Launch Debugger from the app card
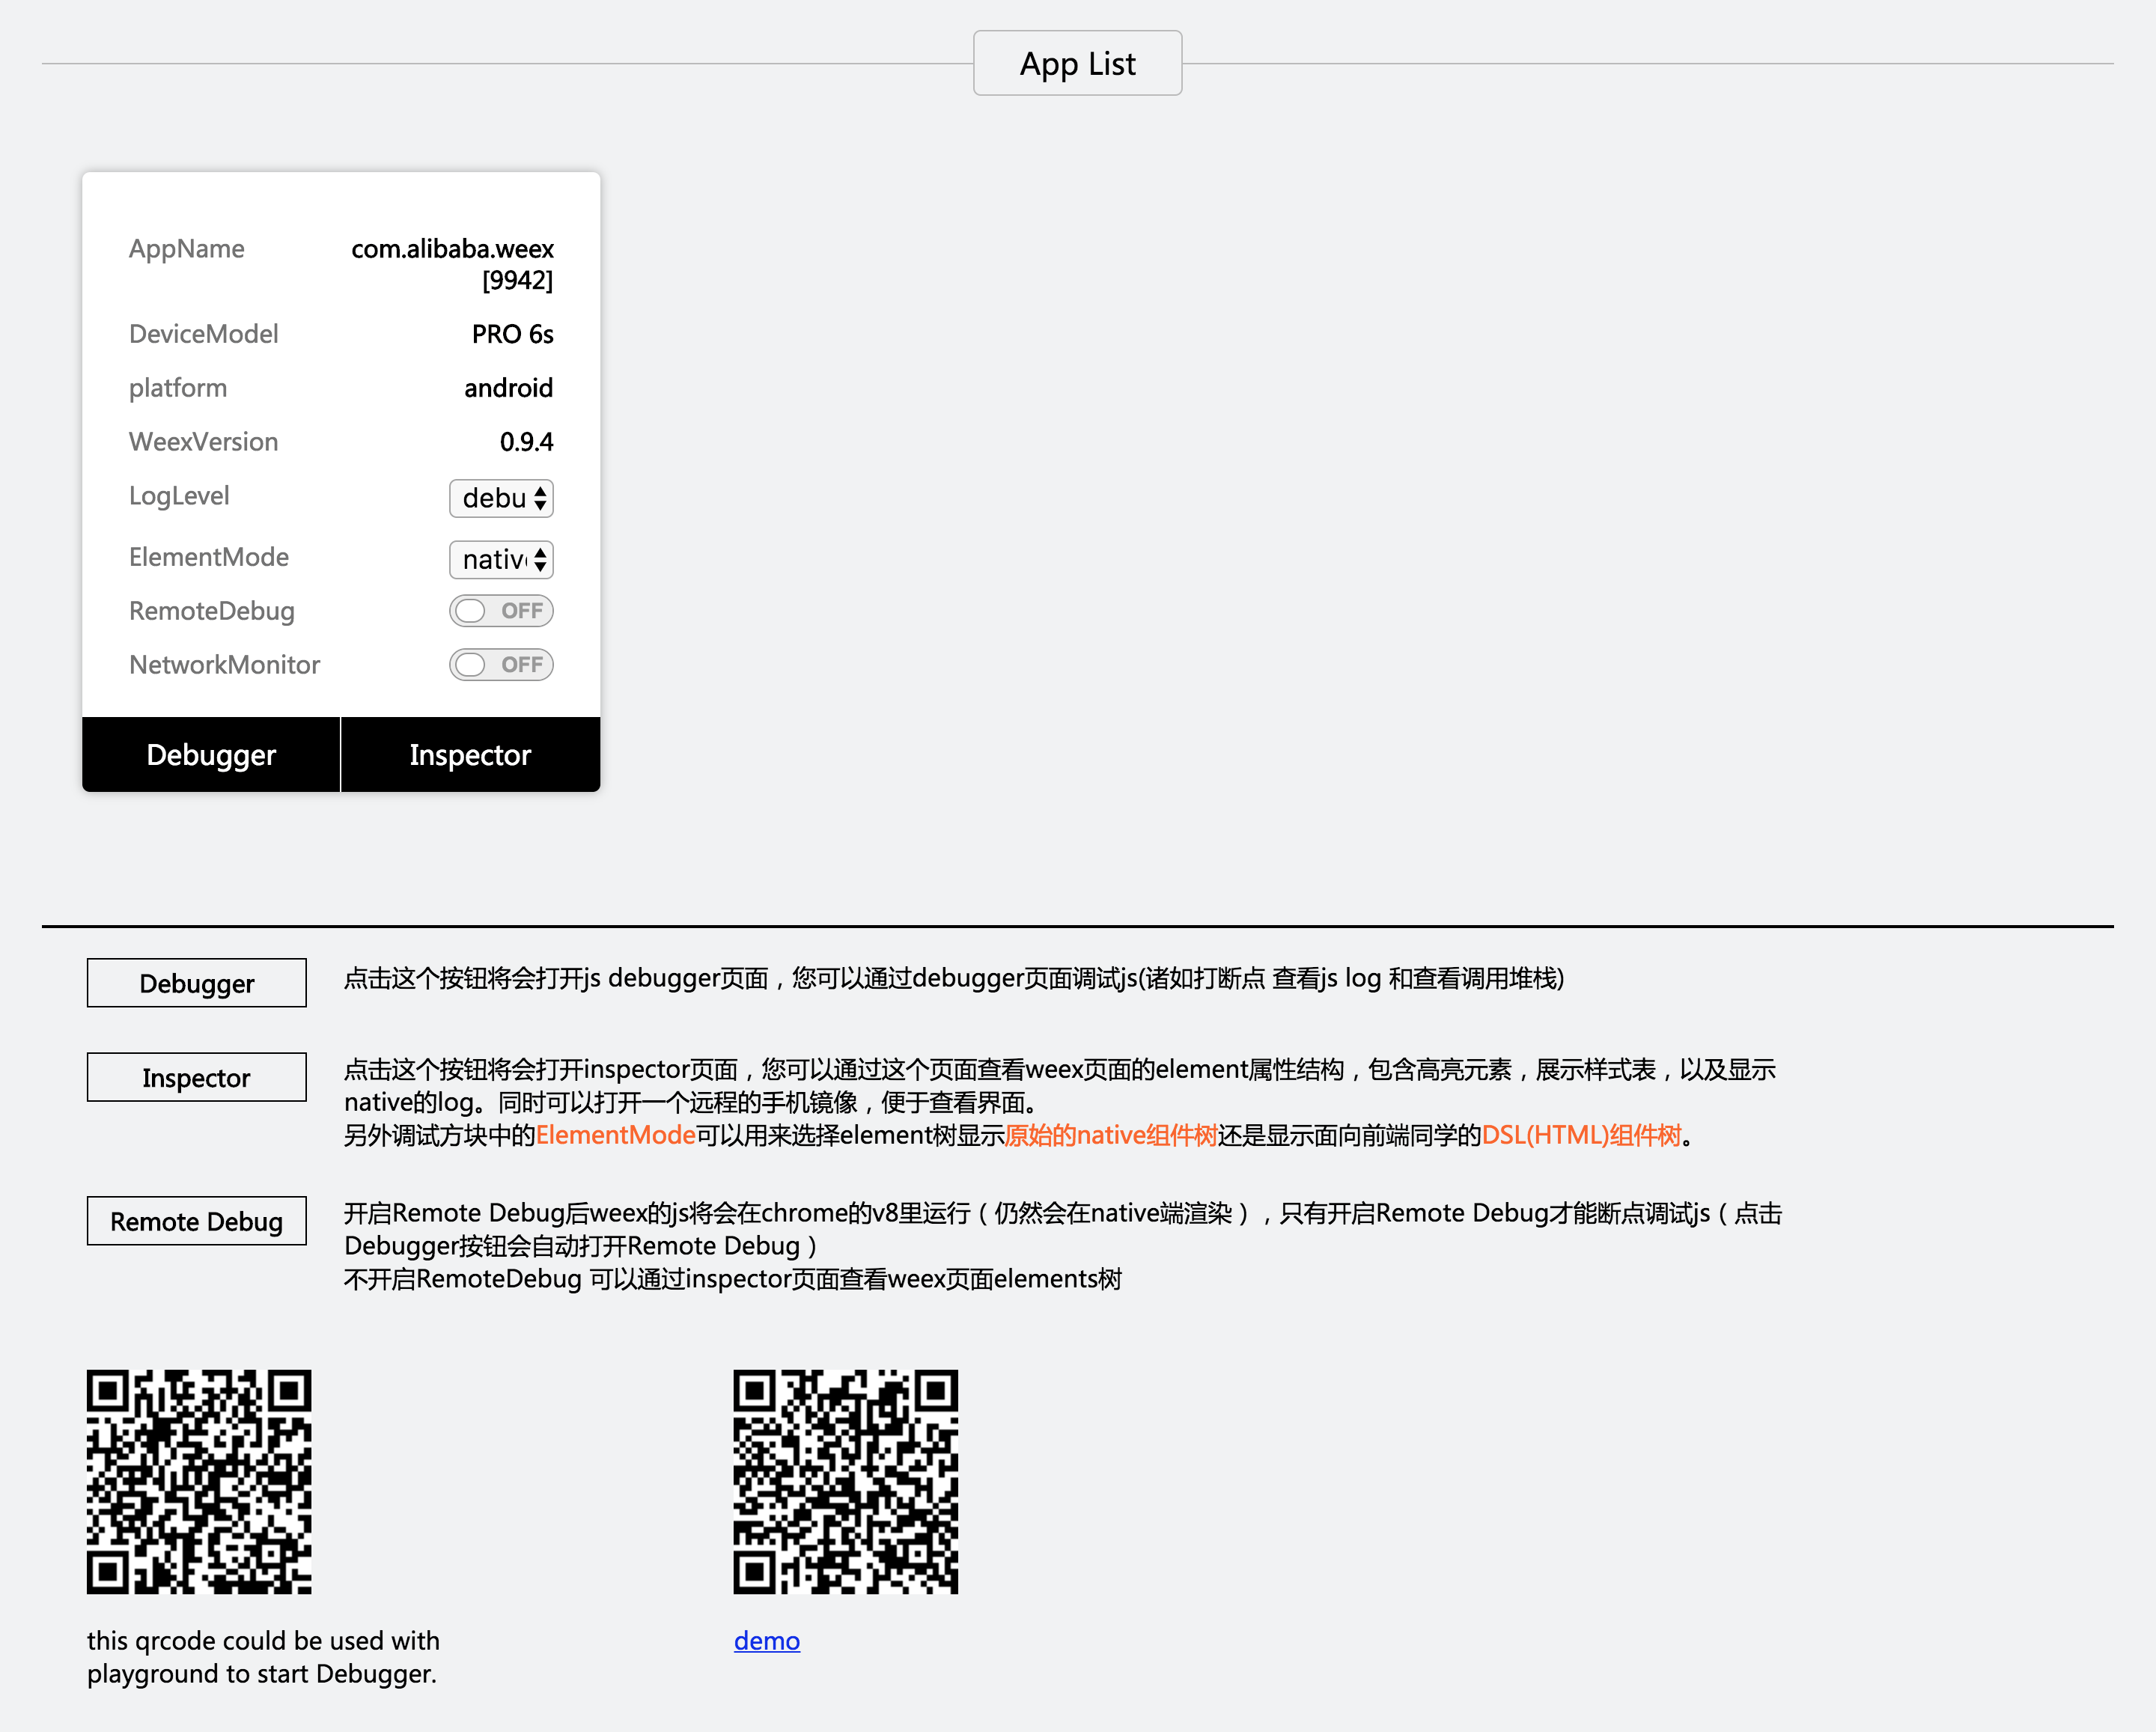The width and height of the screenshot is (2156, 1732). pos(211,754)
